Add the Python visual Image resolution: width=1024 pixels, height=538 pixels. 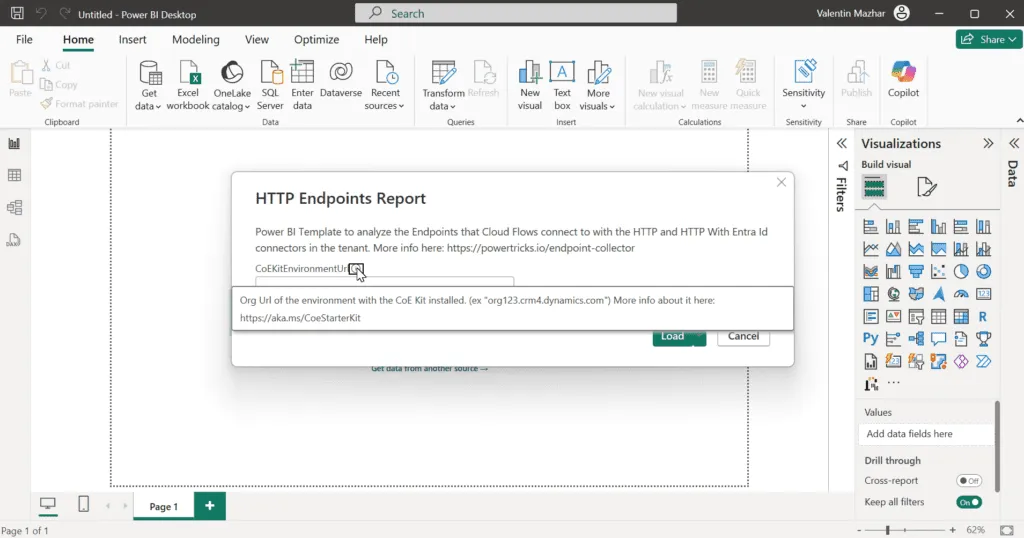(871, 338)
